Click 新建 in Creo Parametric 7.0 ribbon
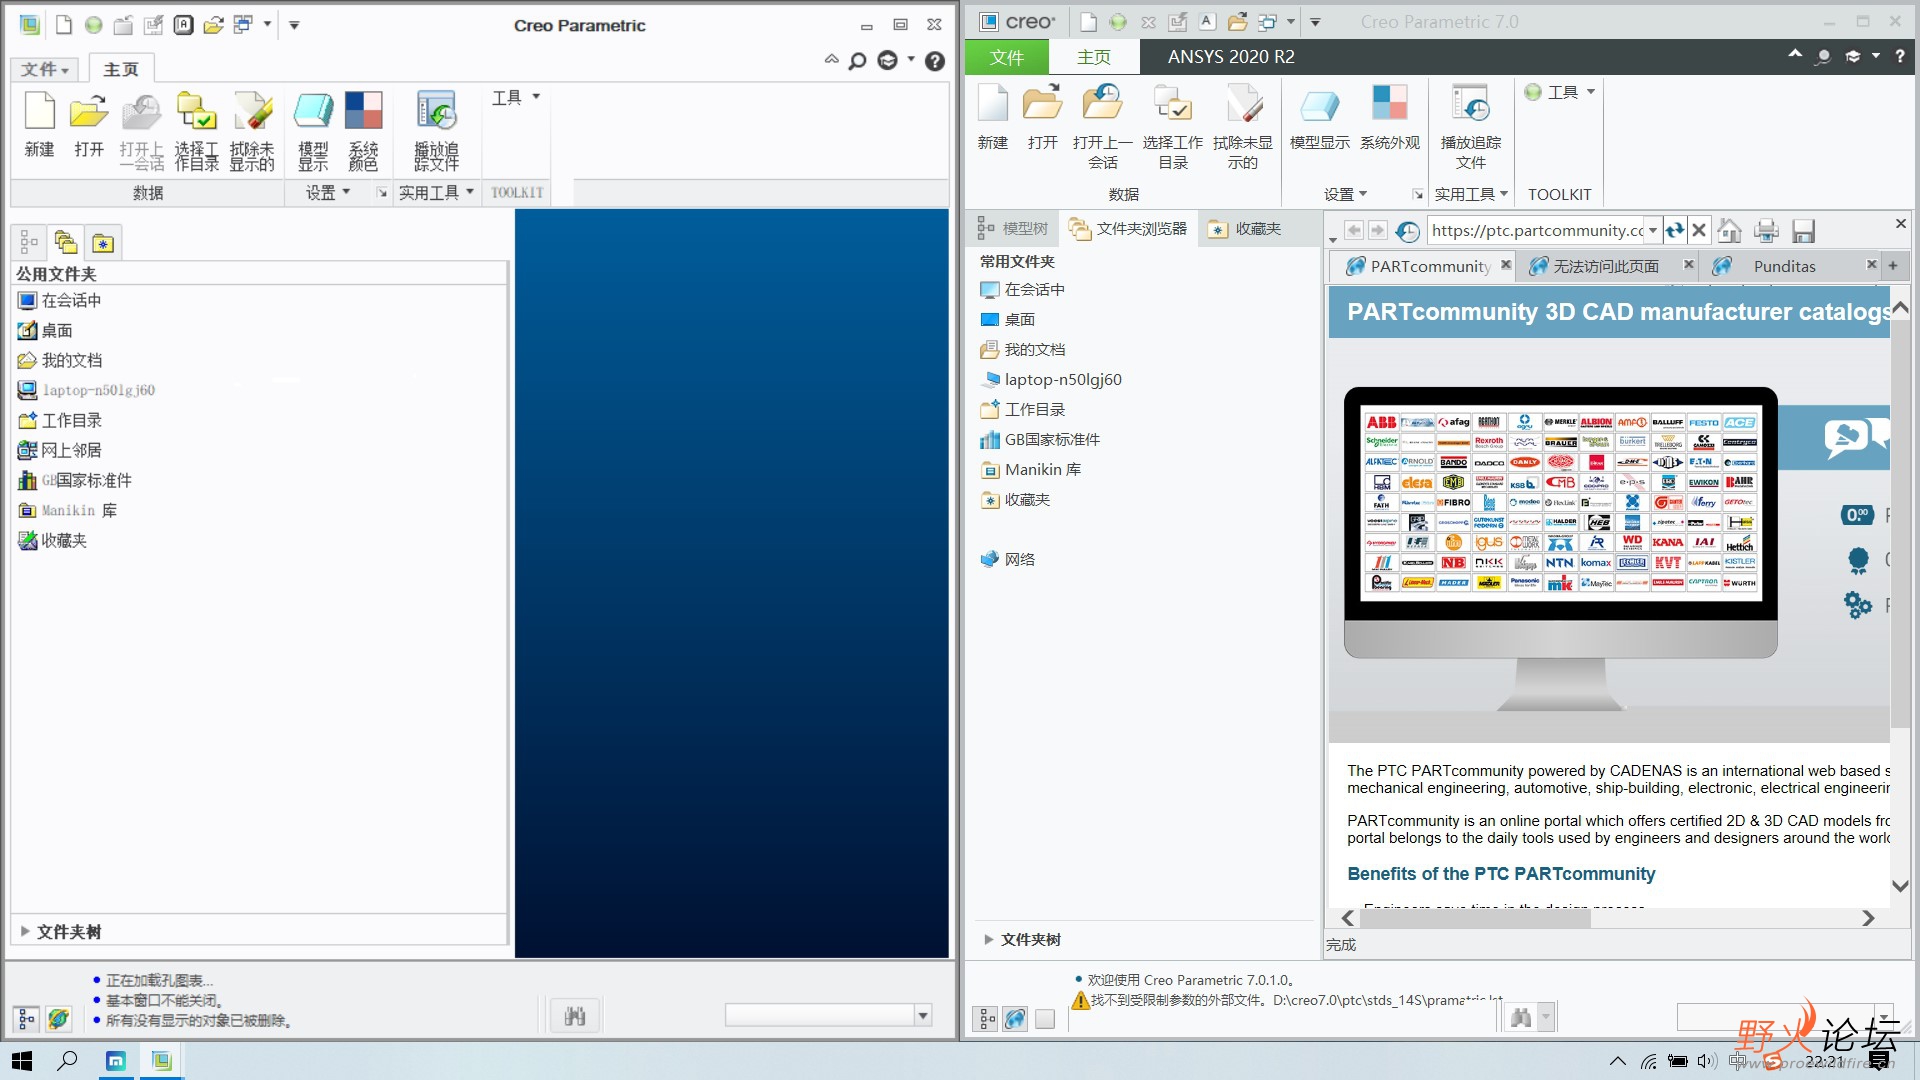The image size is (1920, 1080). (993, 118)
